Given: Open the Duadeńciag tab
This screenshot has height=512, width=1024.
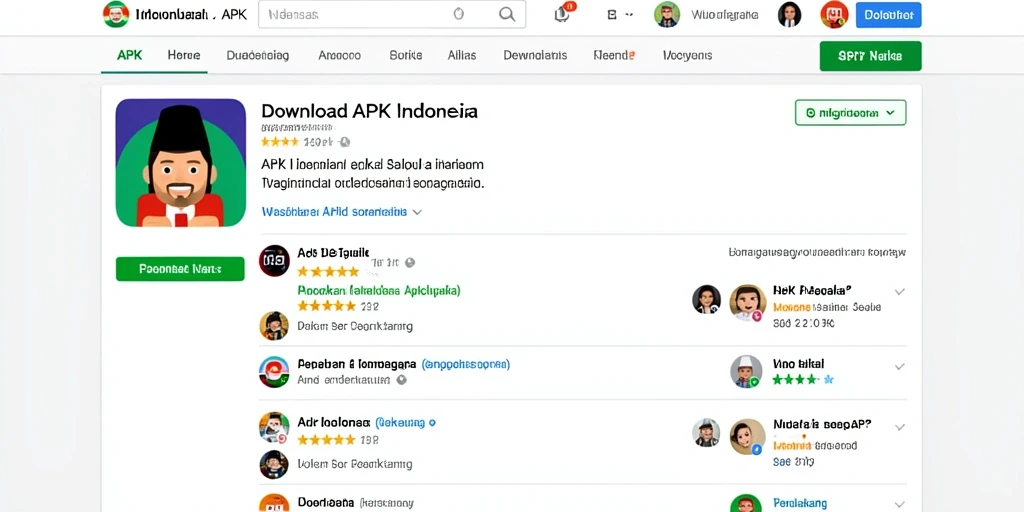Looking at the screenshot, I should tap(257, 56).
